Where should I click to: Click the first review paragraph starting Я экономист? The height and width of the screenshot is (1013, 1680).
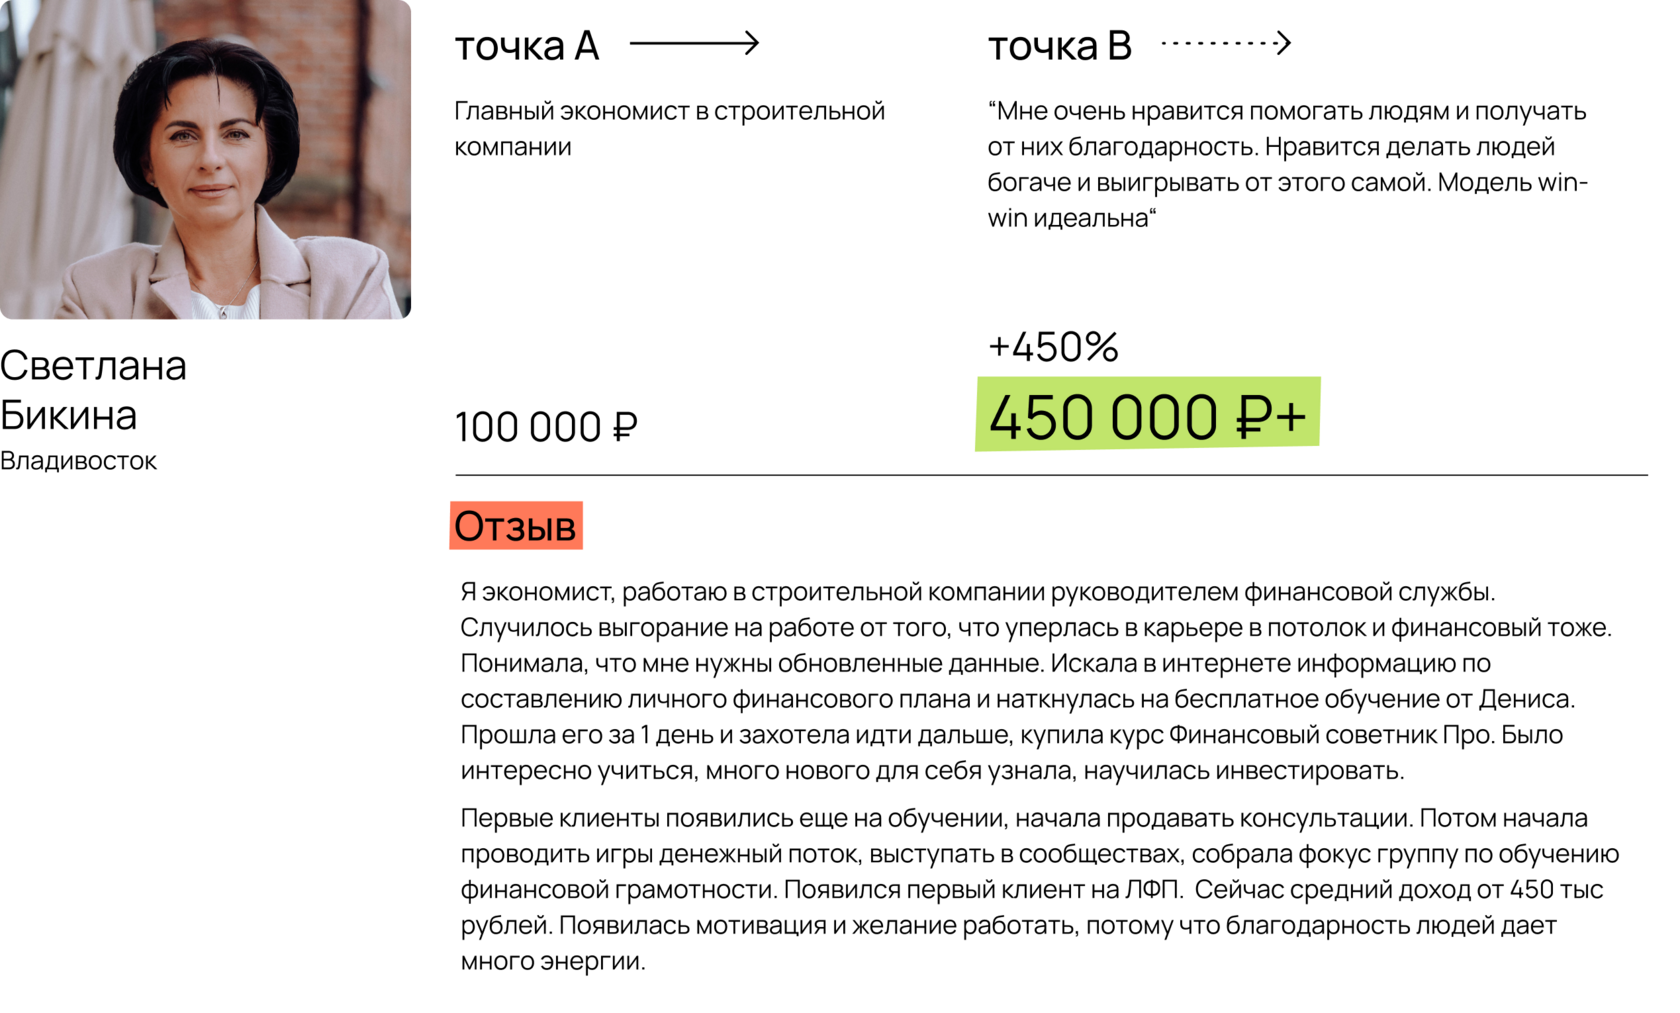click(1035, 680)
